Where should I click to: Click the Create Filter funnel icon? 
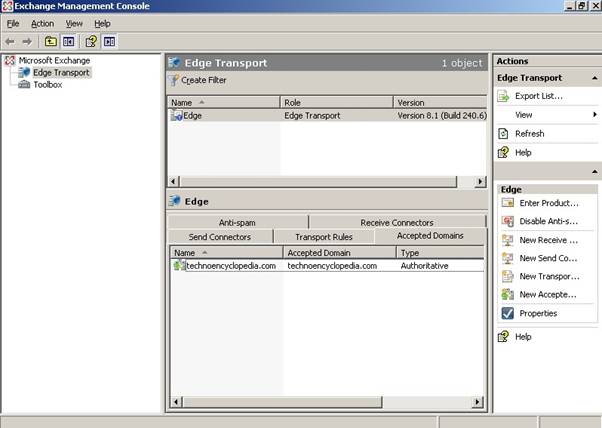click(x=174, y=80)
